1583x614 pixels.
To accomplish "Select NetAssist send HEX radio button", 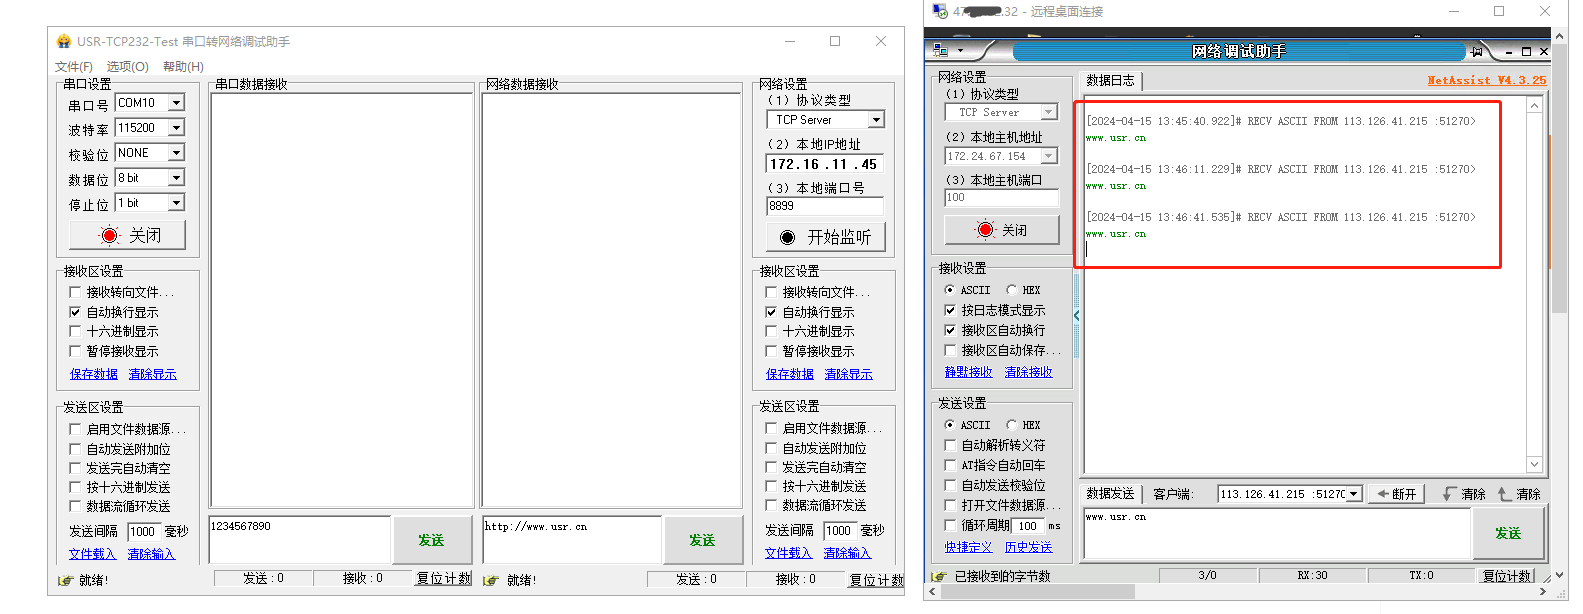I will click(x=1011, y=425).
